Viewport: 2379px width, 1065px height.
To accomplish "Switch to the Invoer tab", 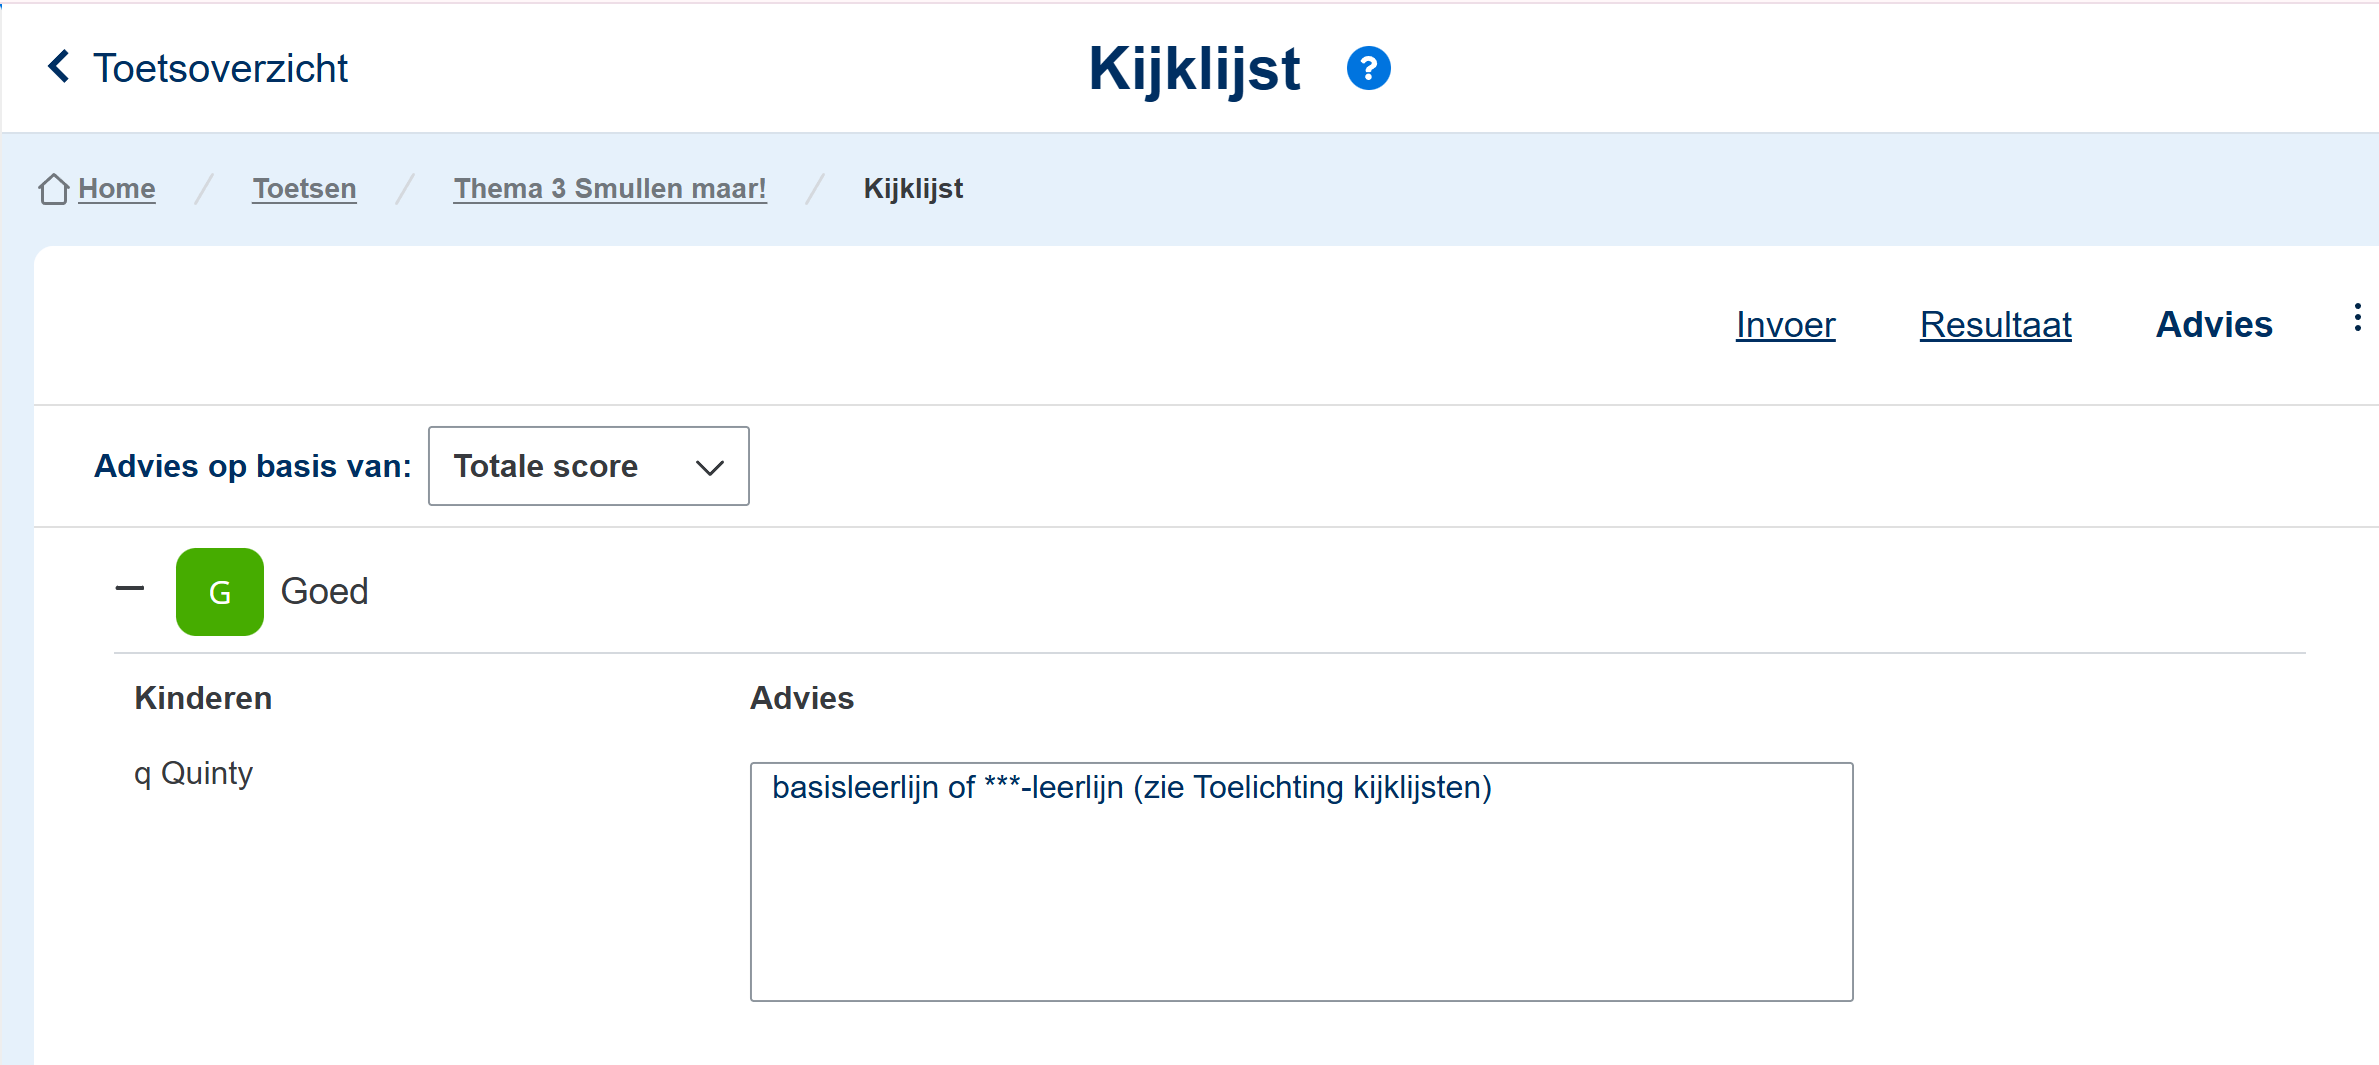I will coord(1785,325).
